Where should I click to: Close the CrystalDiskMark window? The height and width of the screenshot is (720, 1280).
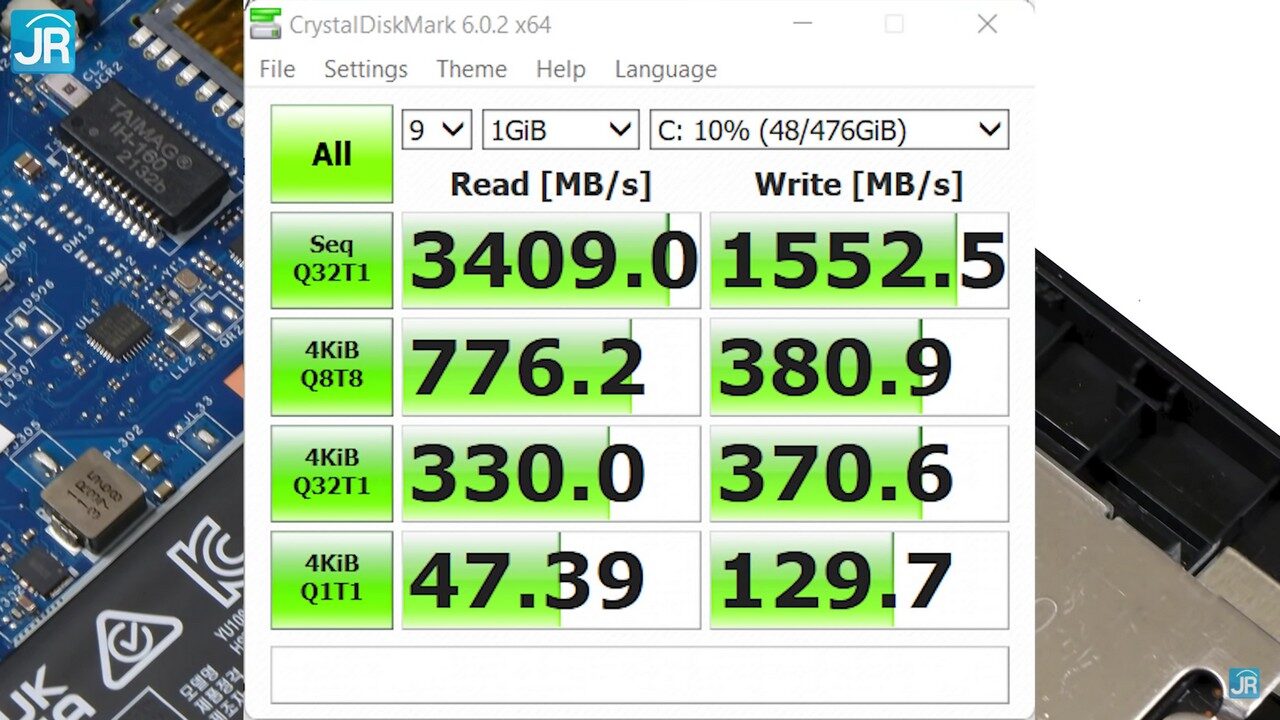(x=987, y=24)
